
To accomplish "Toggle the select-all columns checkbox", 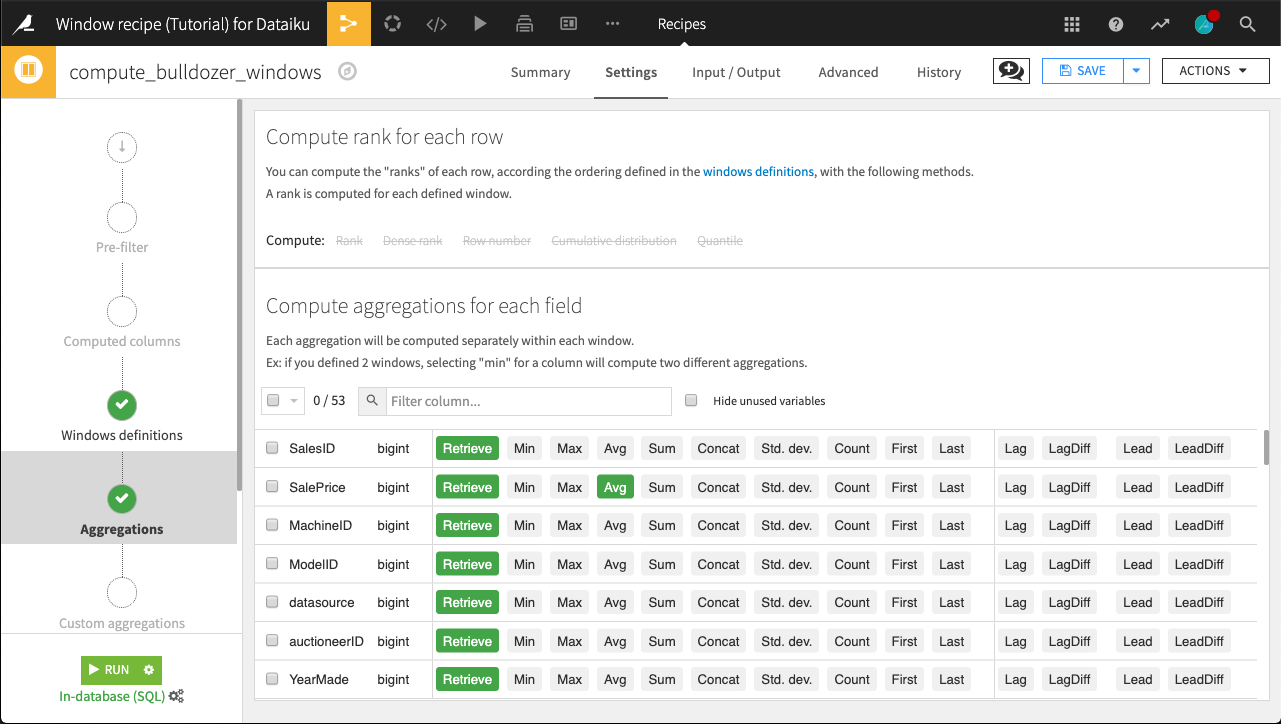I will point(273,400).
